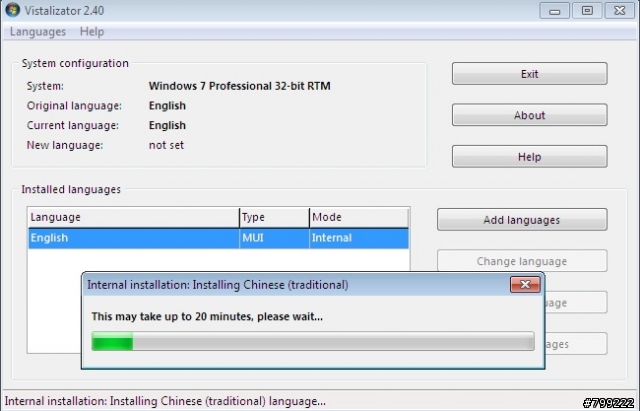The image size is (640, 411).
Task: Click the Mode column header
Action: tap(359, 217)
